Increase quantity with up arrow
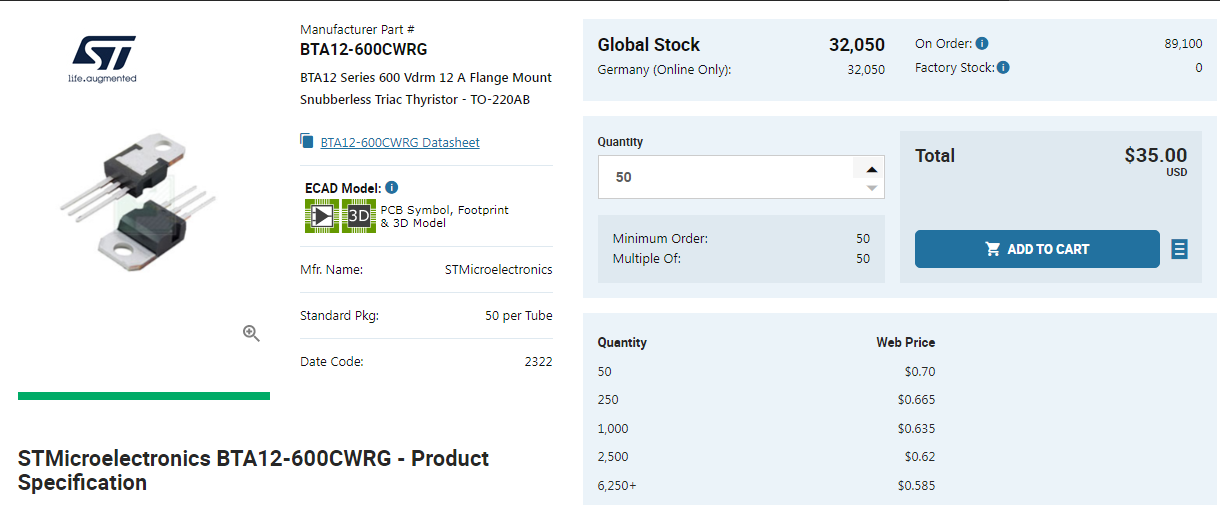Image resolution: width=1220 pixels, height=505 pixels. pyautogui.click(x=872, y=169)
